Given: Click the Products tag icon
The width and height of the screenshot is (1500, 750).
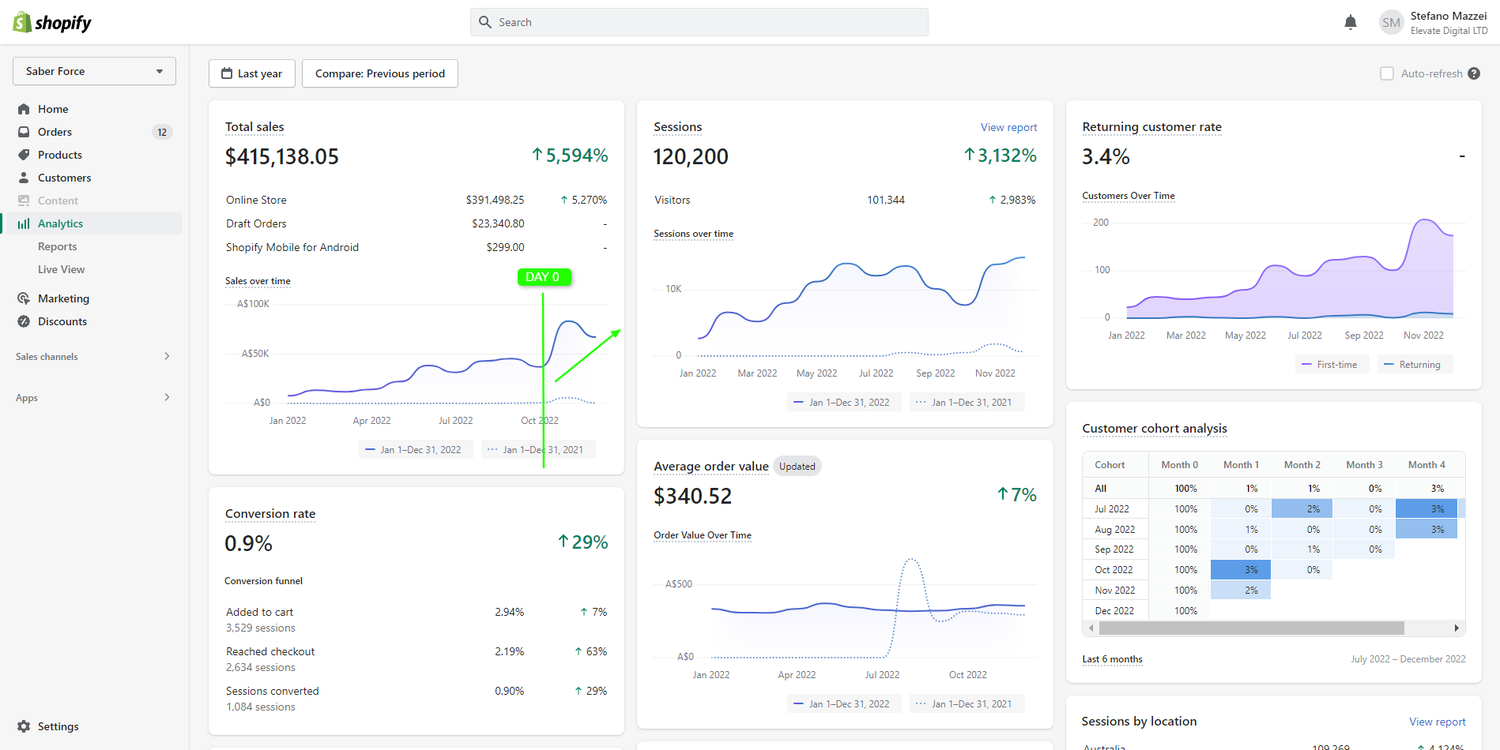Looking at the screenshot, I should pos(24,155).
